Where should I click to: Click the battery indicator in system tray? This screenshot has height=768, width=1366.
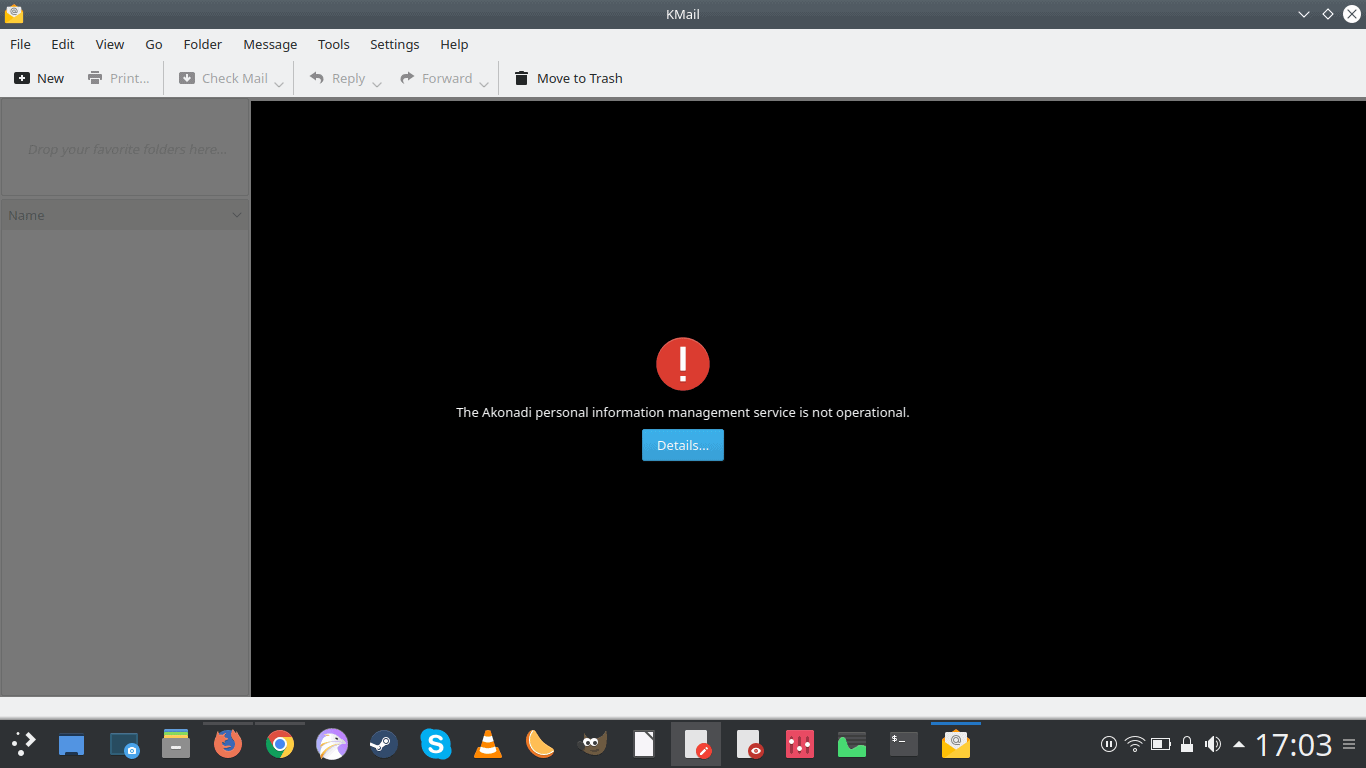1161,744
